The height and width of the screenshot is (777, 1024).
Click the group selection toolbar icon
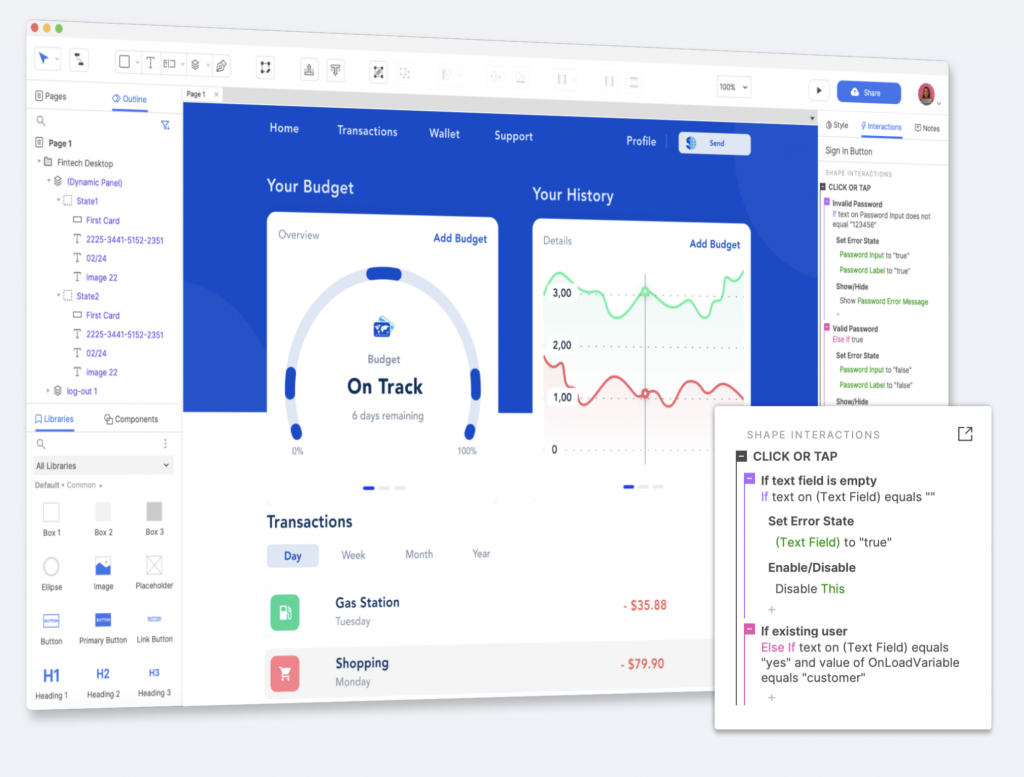click(265, 67)
